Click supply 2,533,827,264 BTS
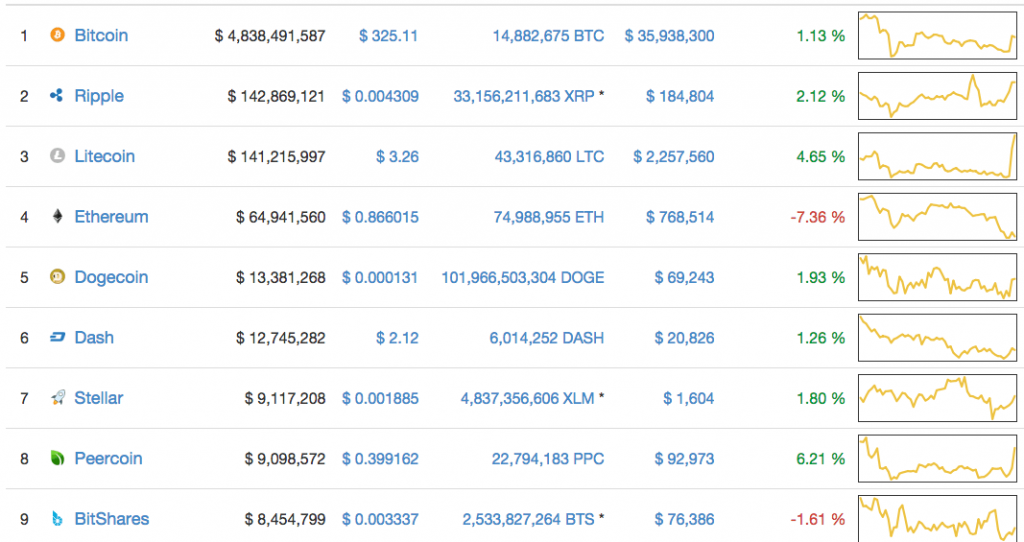Viewport: 1024px width, 542px height. (528, 519)
